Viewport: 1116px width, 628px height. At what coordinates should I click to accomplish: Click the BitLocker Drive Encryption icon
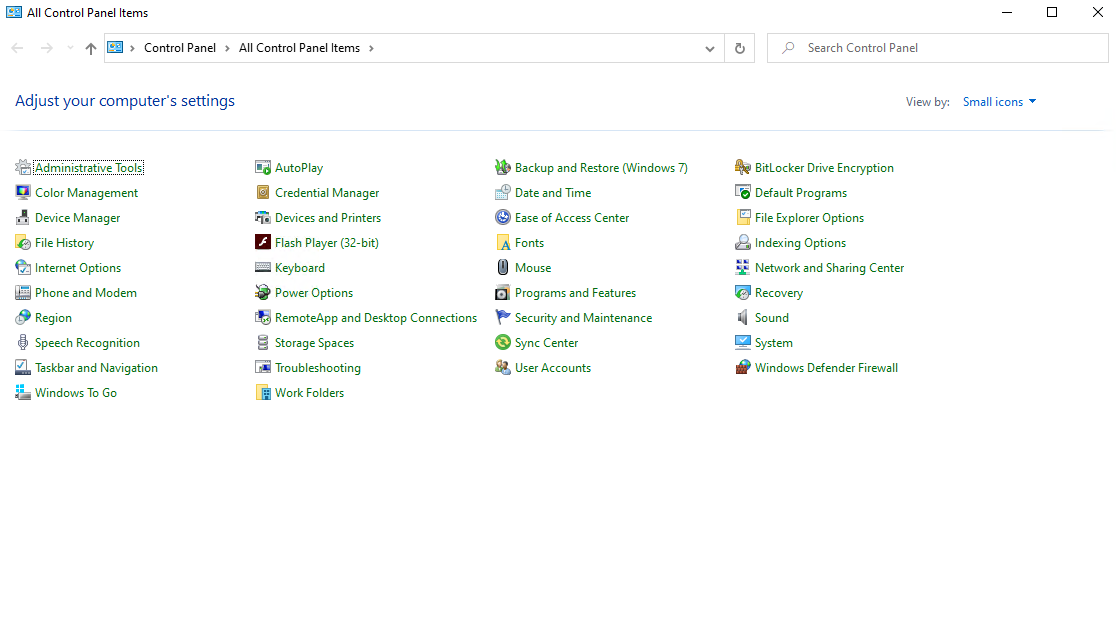click(743, 168)
